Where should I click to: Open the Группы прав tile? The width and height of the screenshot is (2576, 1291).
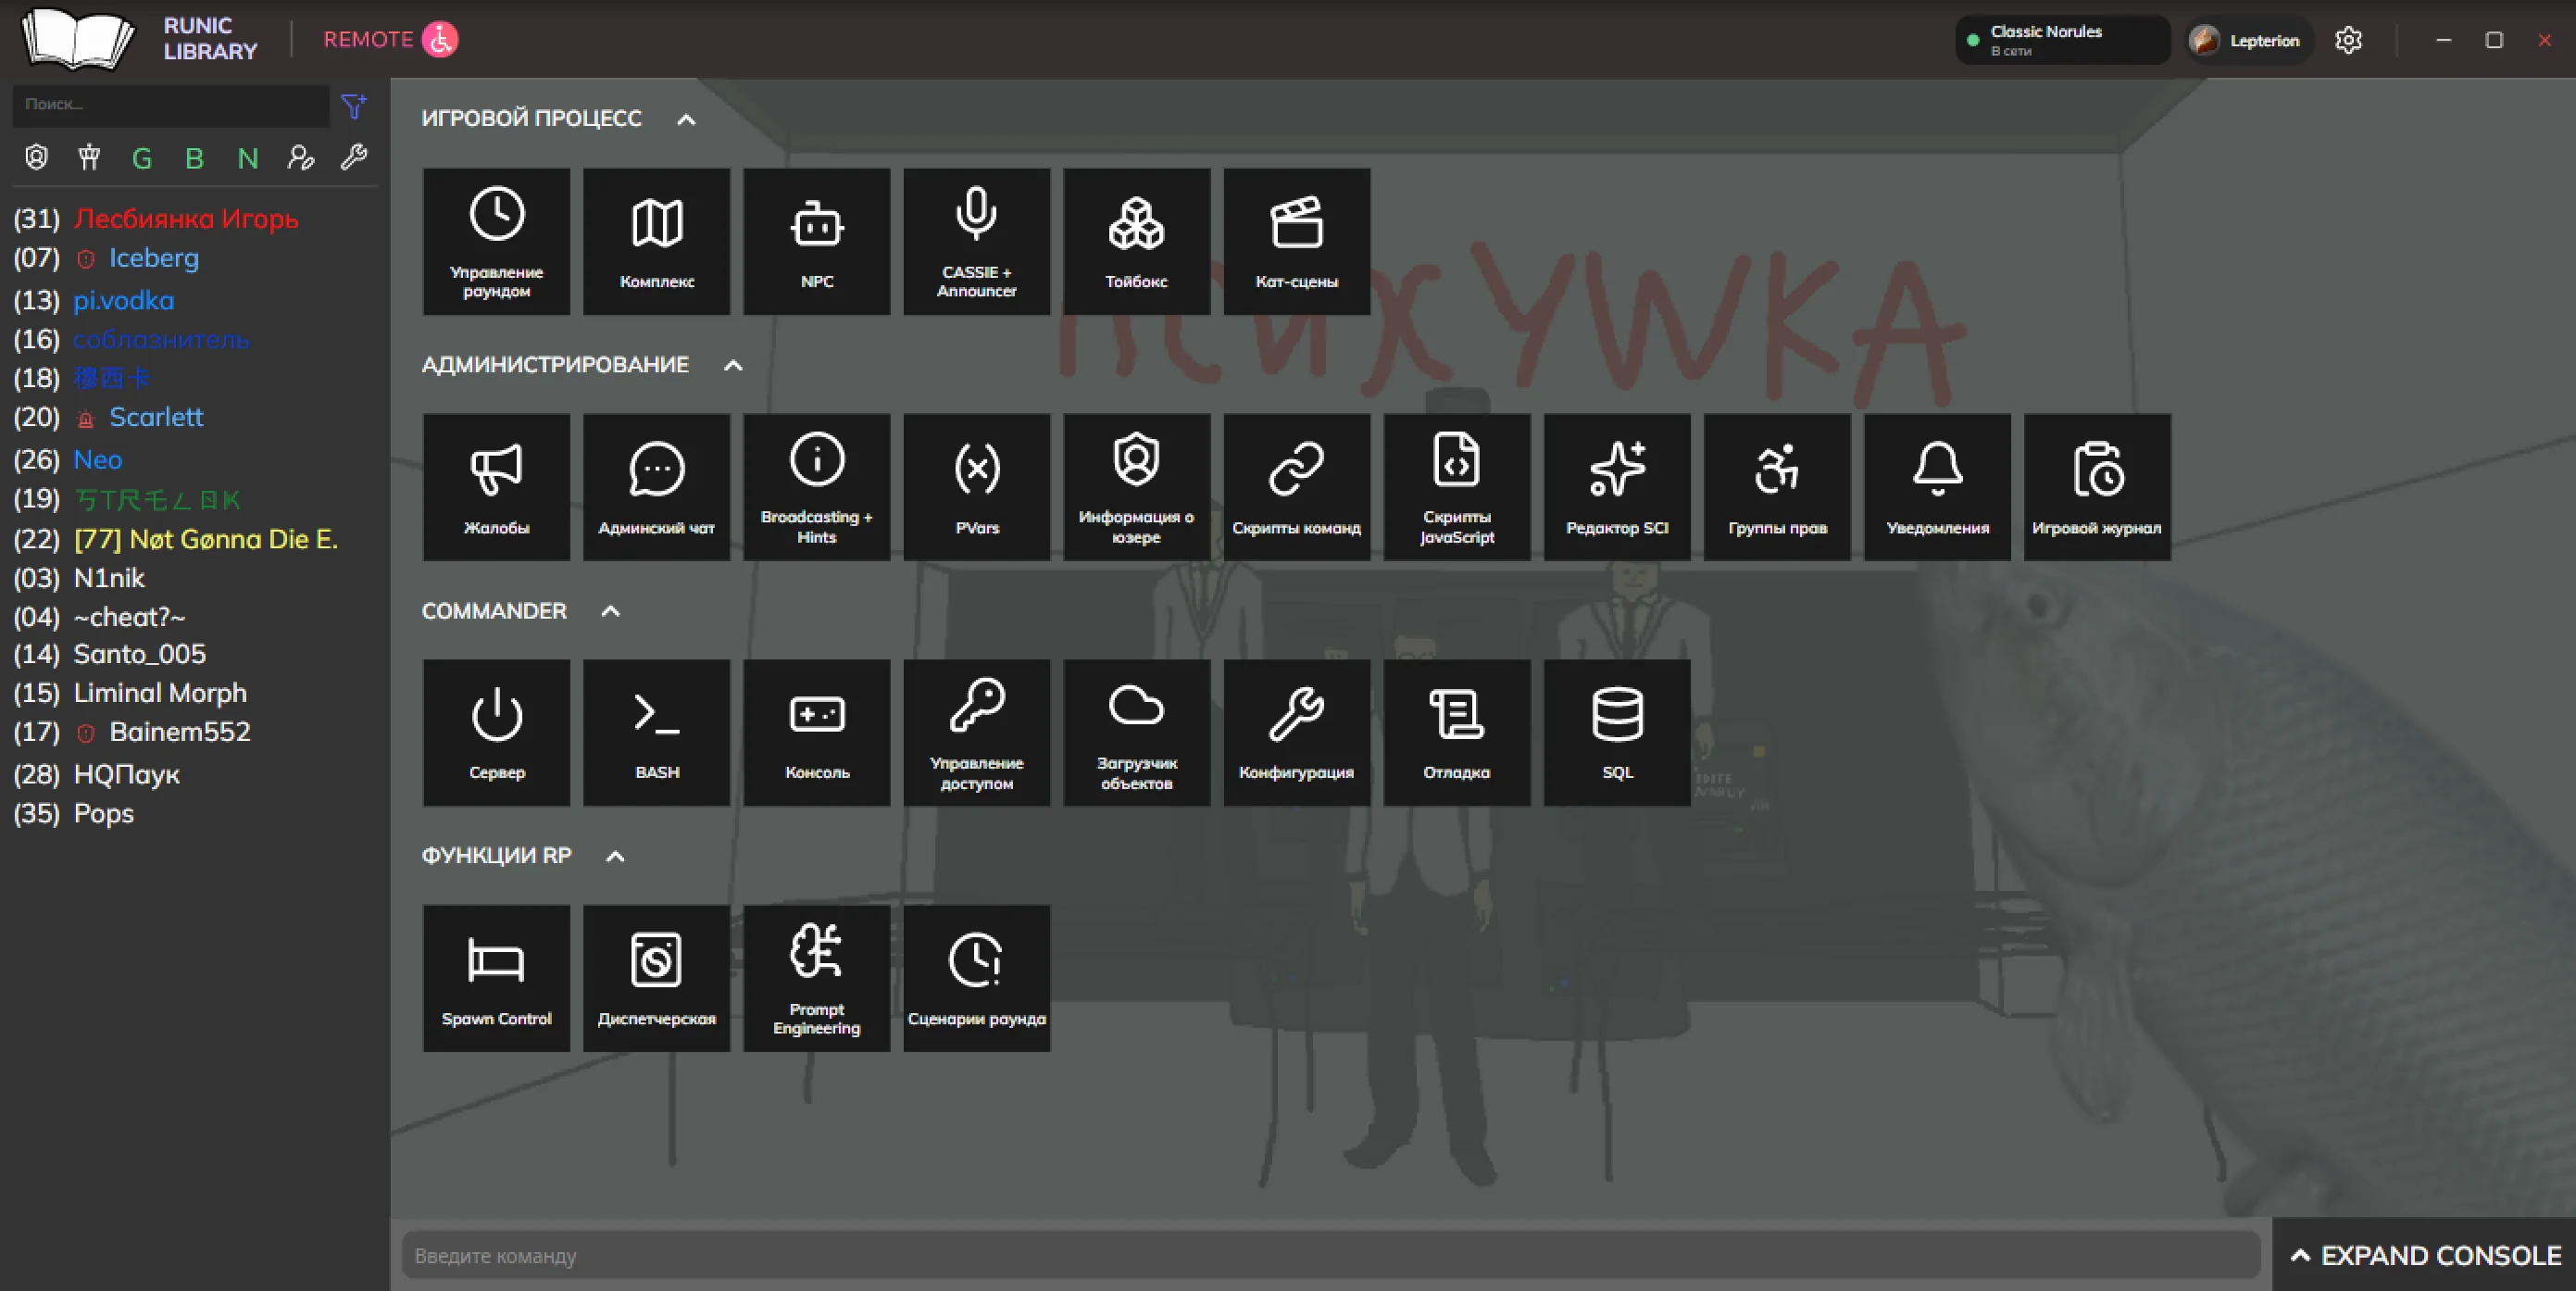[1777, 487]
